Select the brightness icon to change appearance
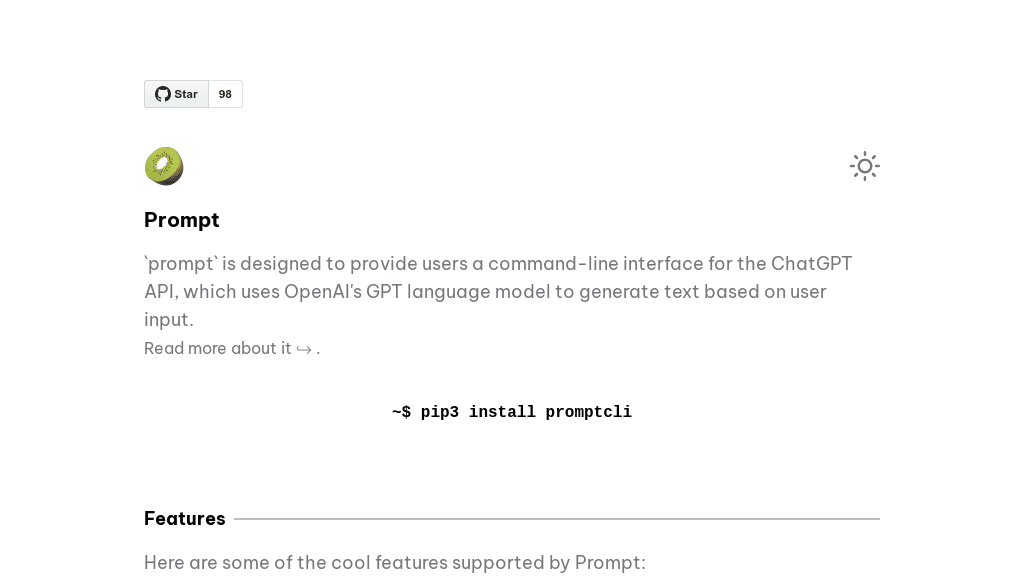Screen dimensions: 1024x576 pos(864,166)
